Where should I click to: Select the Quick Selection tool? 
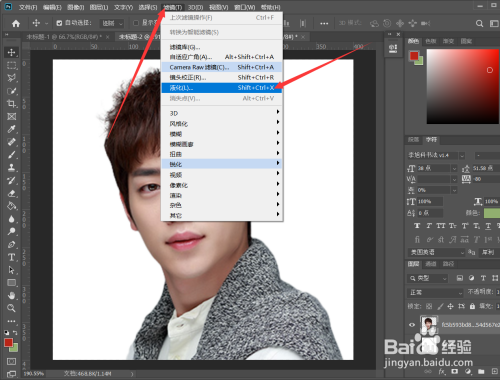click(11, 91)
